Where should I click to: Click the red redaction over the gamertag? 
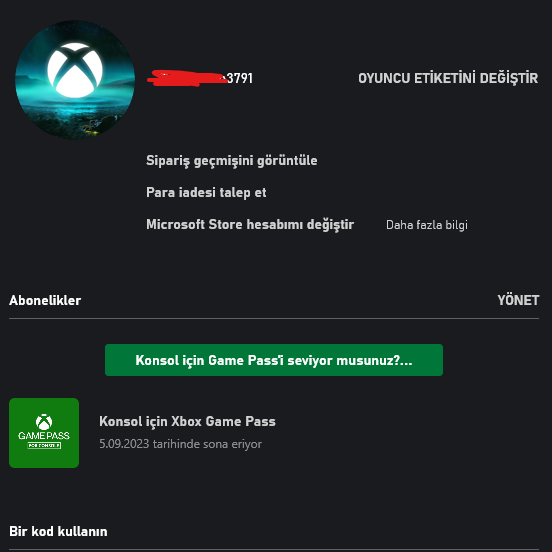pos(187,78)
